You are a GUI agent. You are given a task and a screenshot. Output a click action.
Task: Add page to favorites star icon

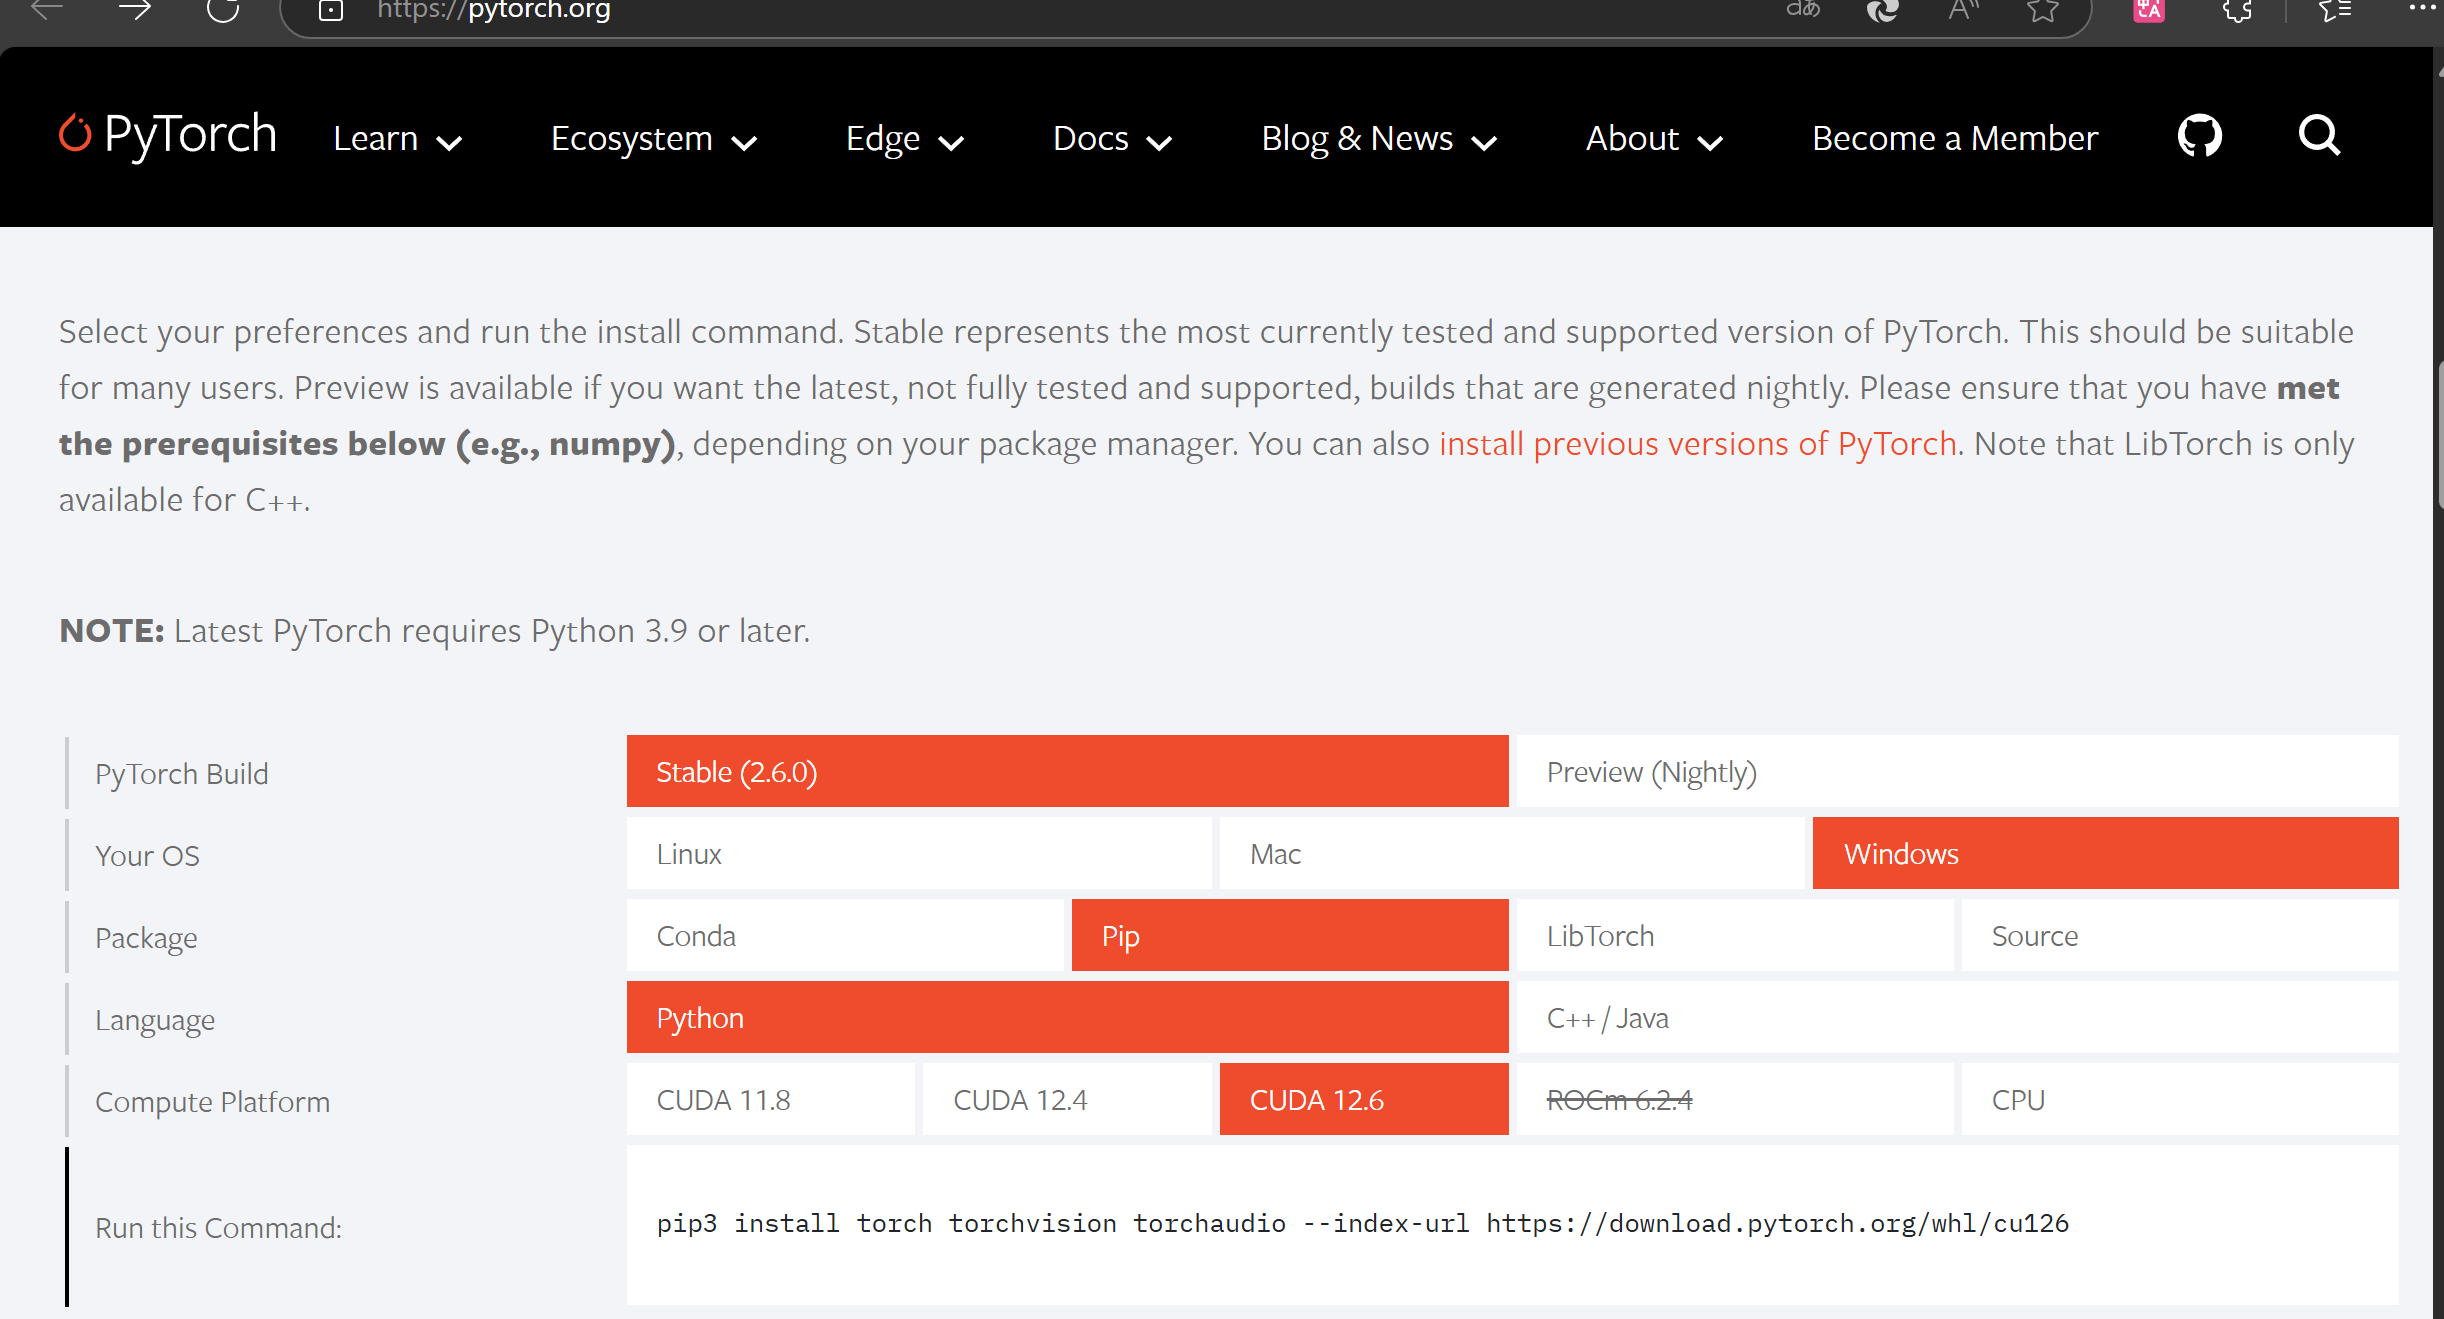(2042, 10)
